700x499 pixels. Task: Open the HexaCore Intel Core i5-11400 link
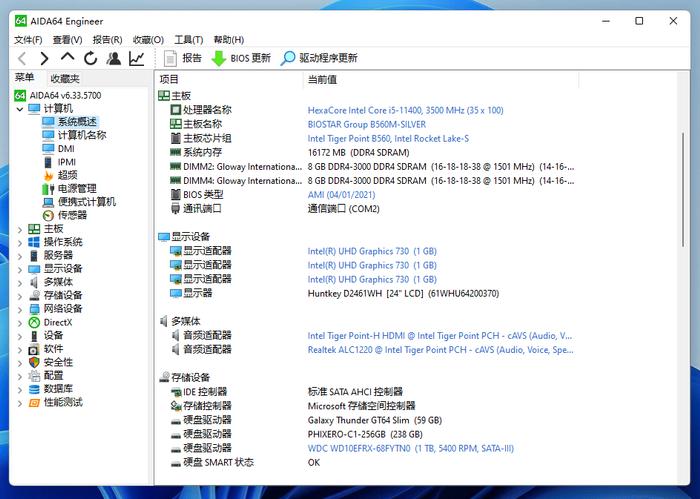point(405,110)
